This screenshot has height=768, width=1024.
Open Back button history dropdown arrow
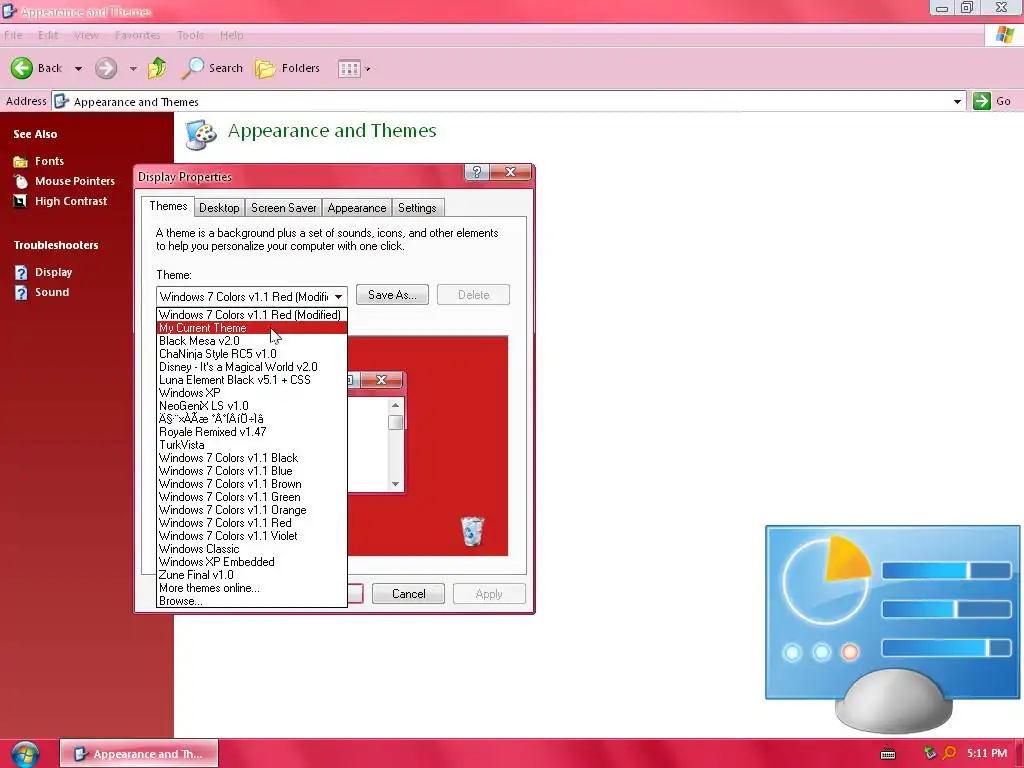coord(78,69)
